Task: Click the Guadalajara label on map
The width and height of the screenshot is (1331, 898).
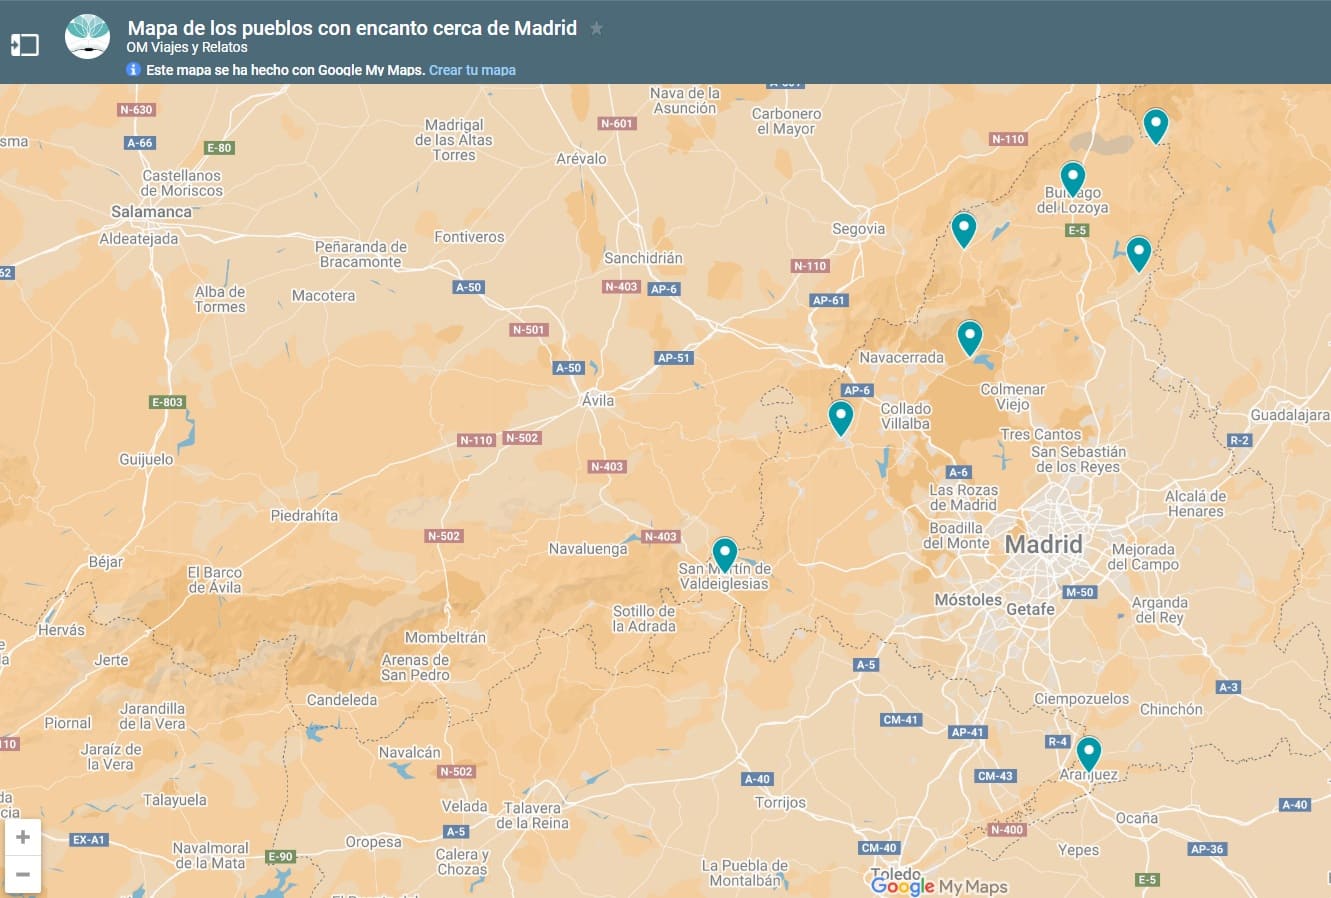Action: 1290,415
